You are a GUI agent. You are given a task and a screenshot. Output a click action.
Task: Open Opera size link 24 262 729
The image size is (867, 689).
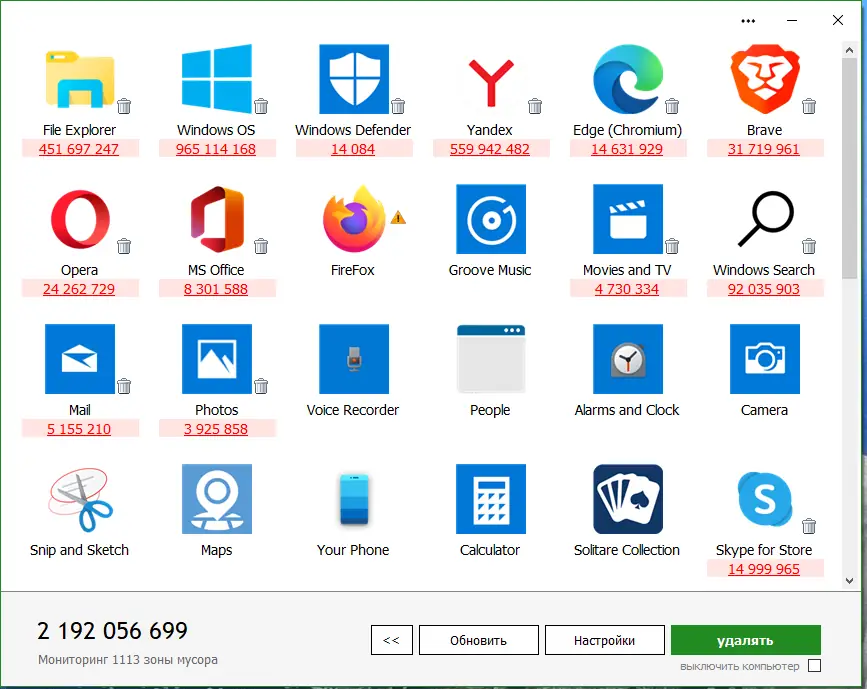coord(79,289)
